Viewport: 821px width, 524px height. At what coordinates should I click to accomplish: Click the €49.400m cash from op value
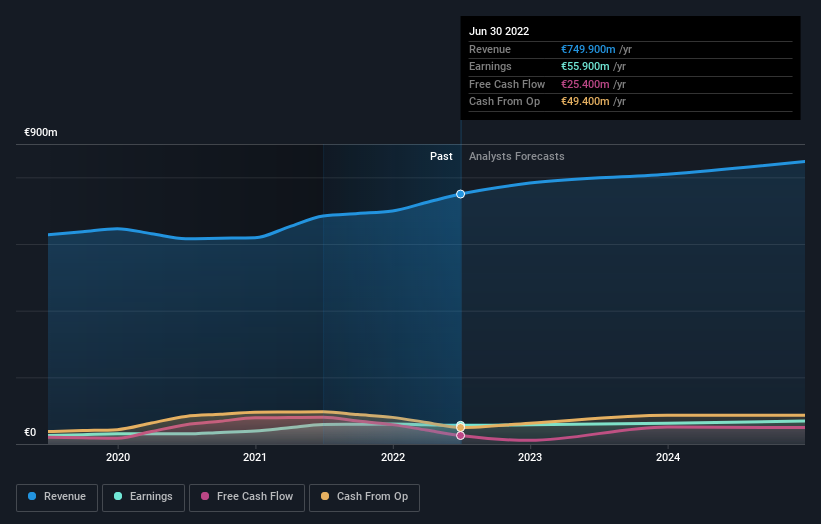[585, 102]
